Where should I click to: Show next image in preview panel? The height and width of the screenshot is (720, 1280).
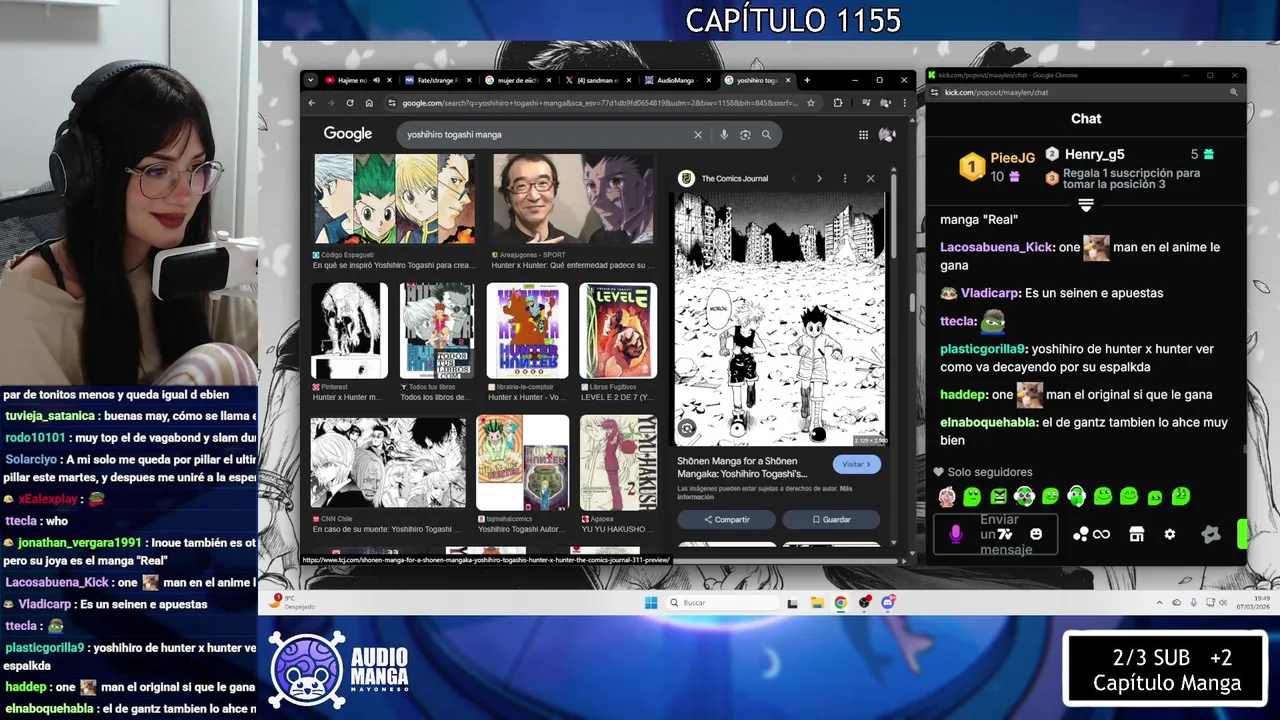[819, 179]
